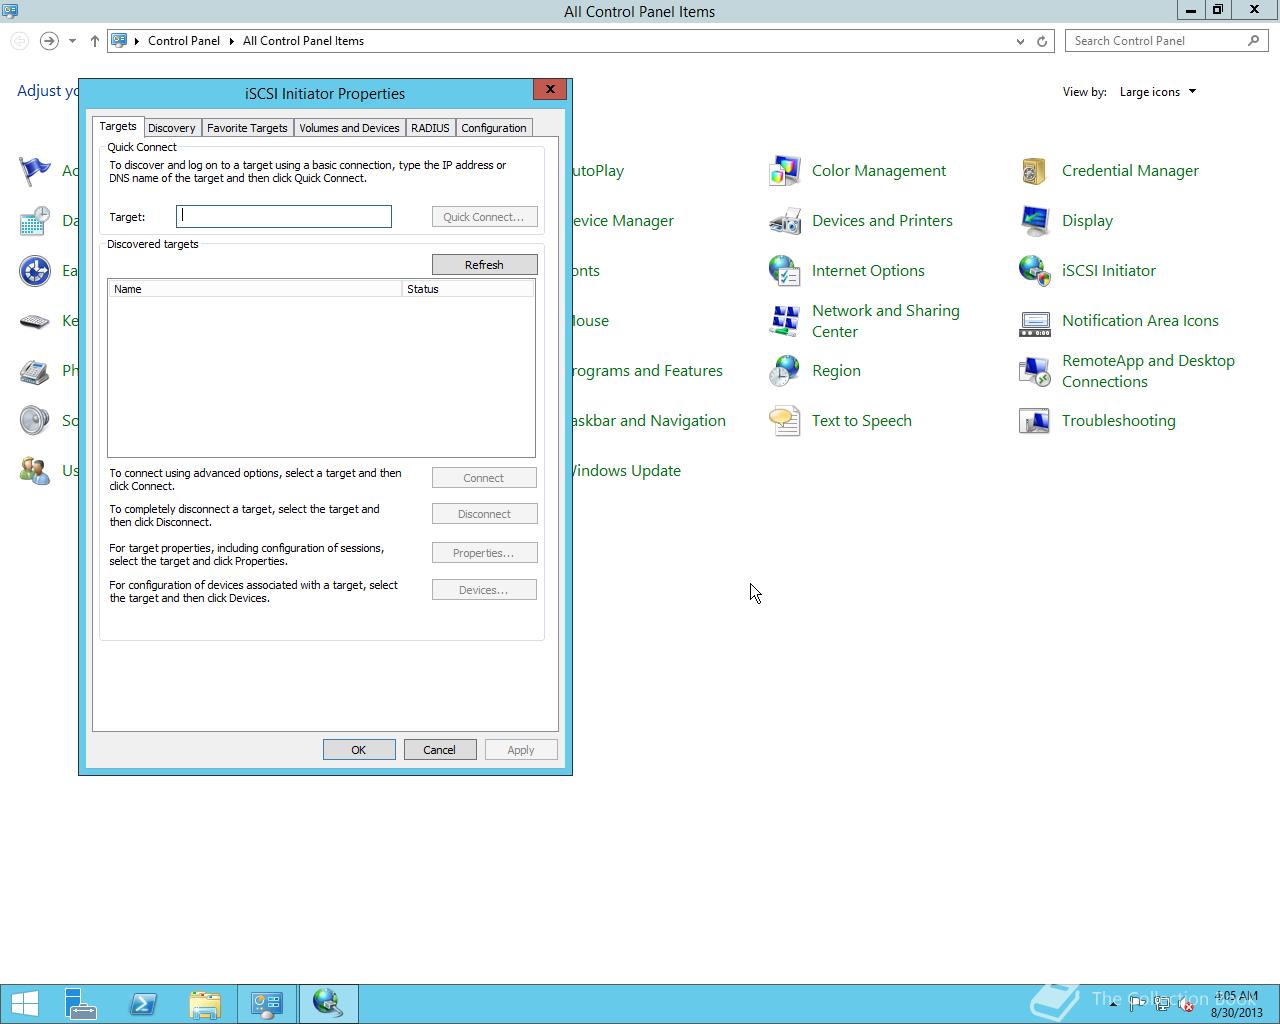
Task: Open File Explorer from taskbar
Action: (x=205, y=1003)
